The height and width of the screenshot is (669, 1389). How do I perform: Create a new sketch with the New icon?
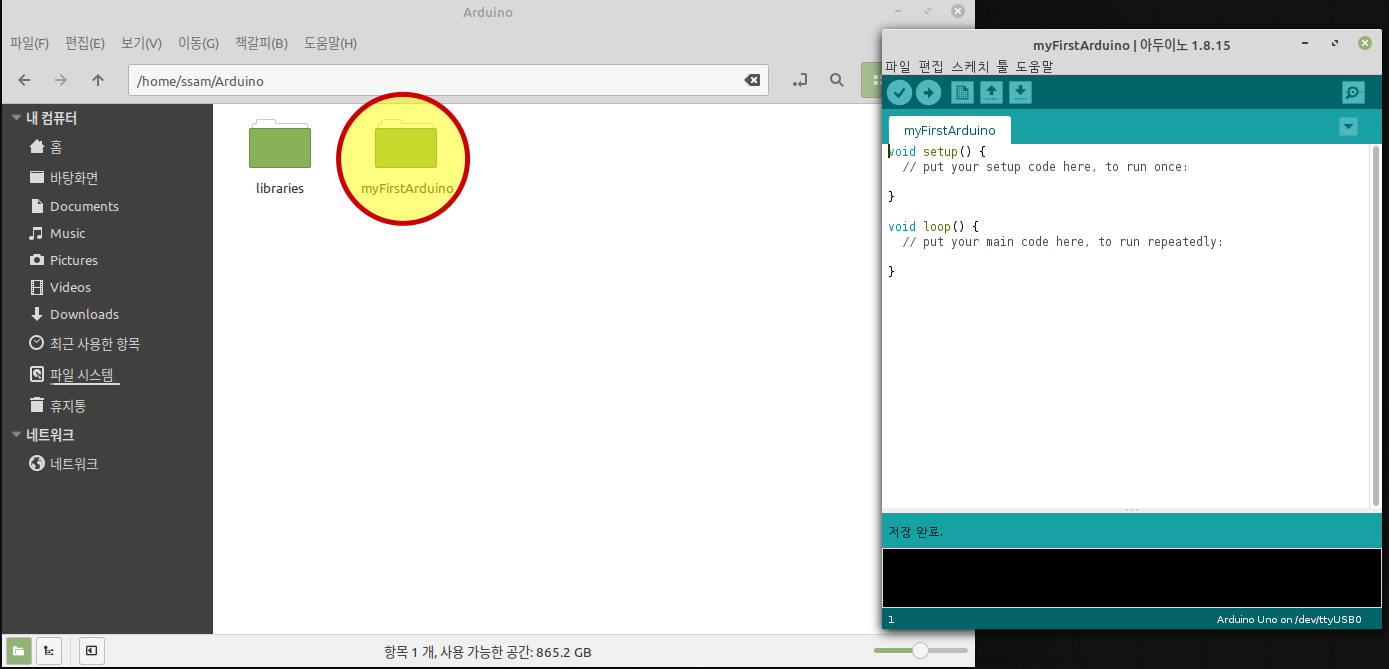962,93
